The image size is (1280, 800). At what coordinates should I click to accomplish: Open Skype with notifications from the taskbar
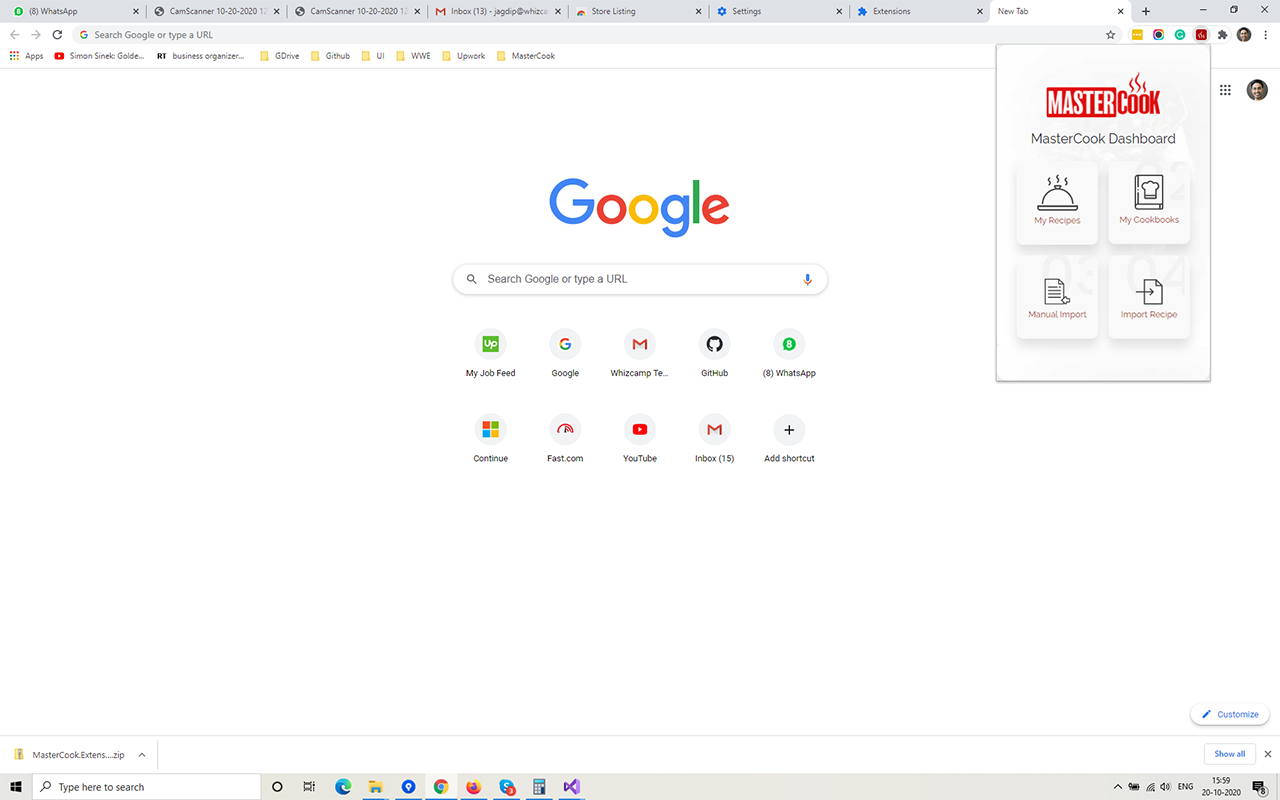[506, 787]
